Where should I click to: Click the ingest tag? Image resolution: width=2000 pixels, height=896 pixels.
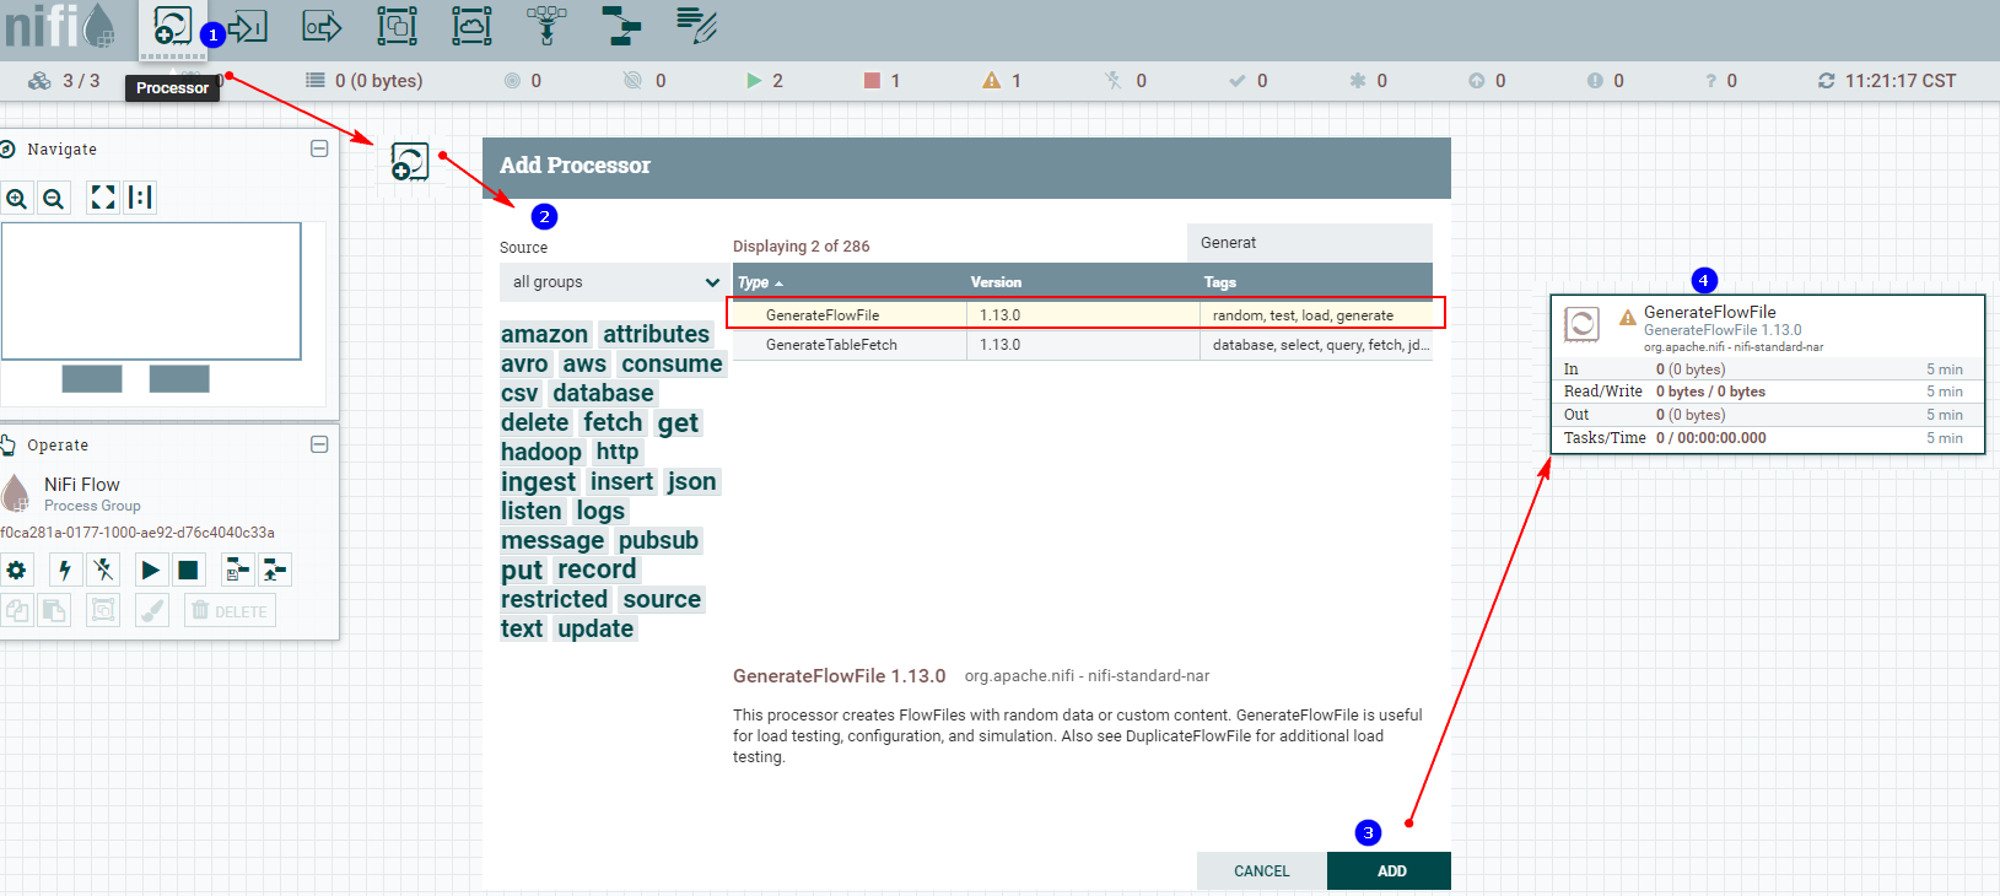pos(538,482)
